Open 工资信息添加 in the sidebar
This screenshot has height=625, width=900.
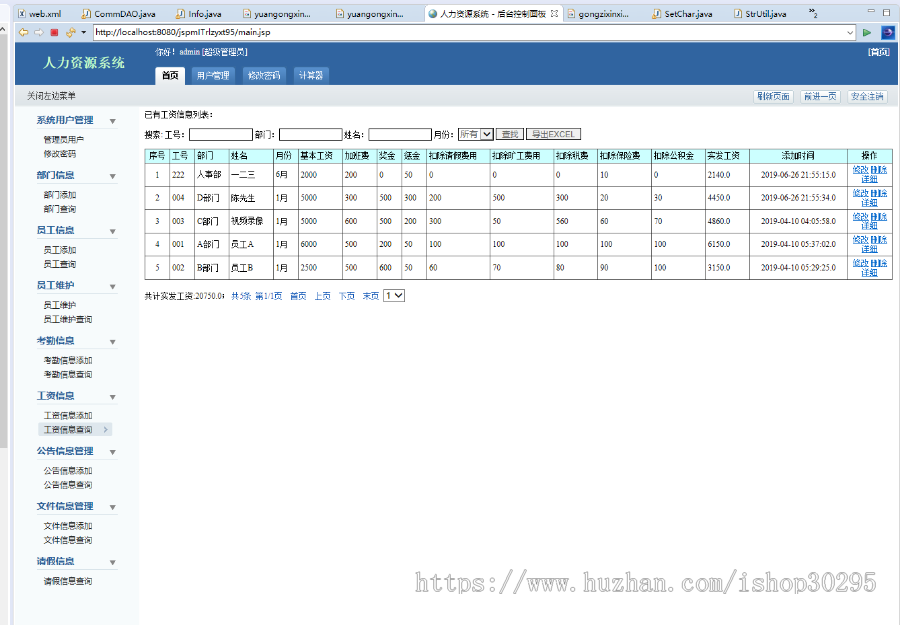pos(68,415)
